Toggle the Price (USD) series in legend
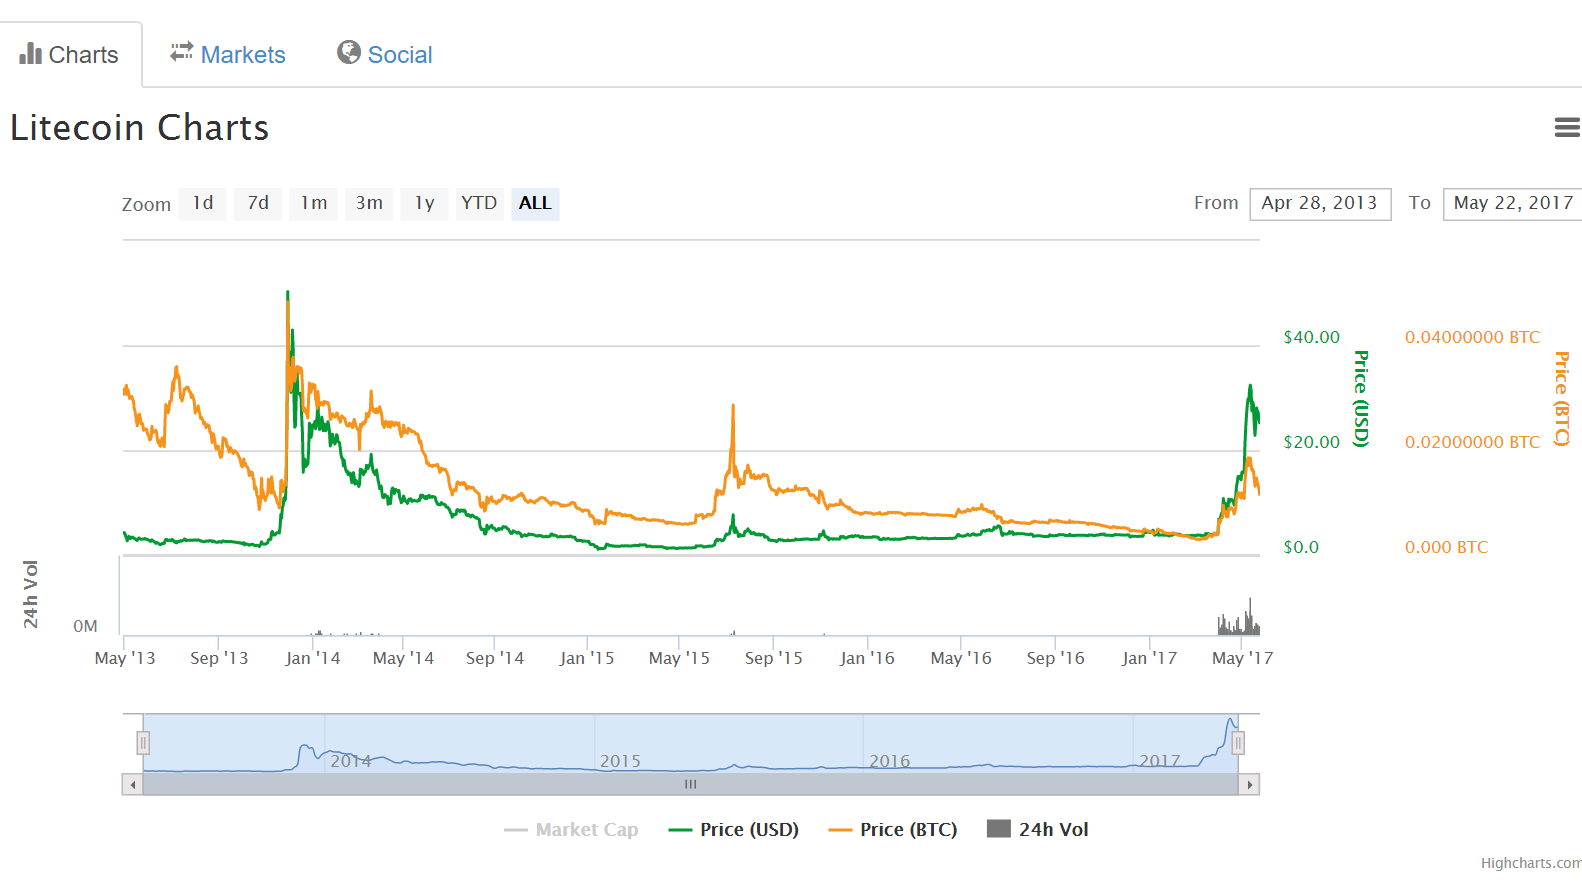The height and width of the screenshot is (890, 1582). tap(734, 829)
